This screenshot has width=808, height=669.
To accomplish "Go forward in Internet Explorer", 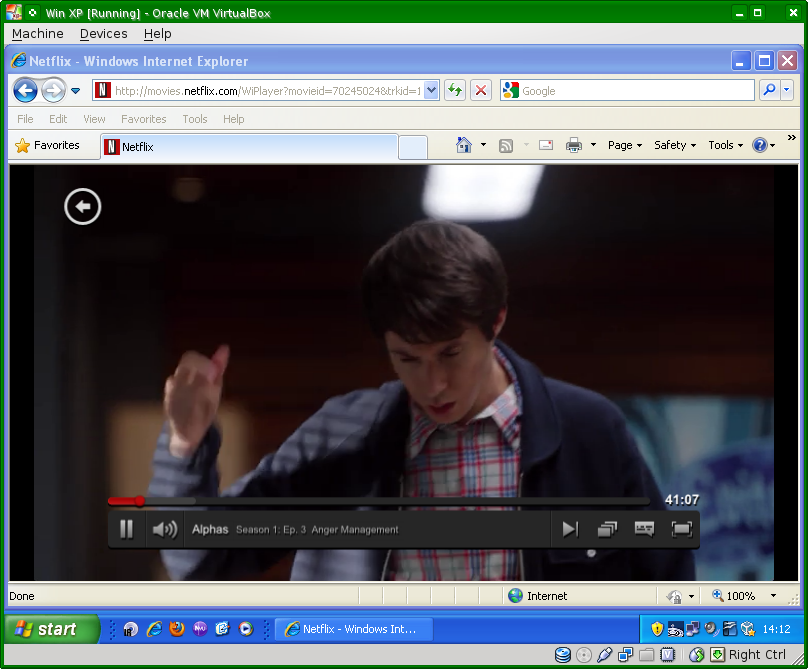I will pos(53,91).
